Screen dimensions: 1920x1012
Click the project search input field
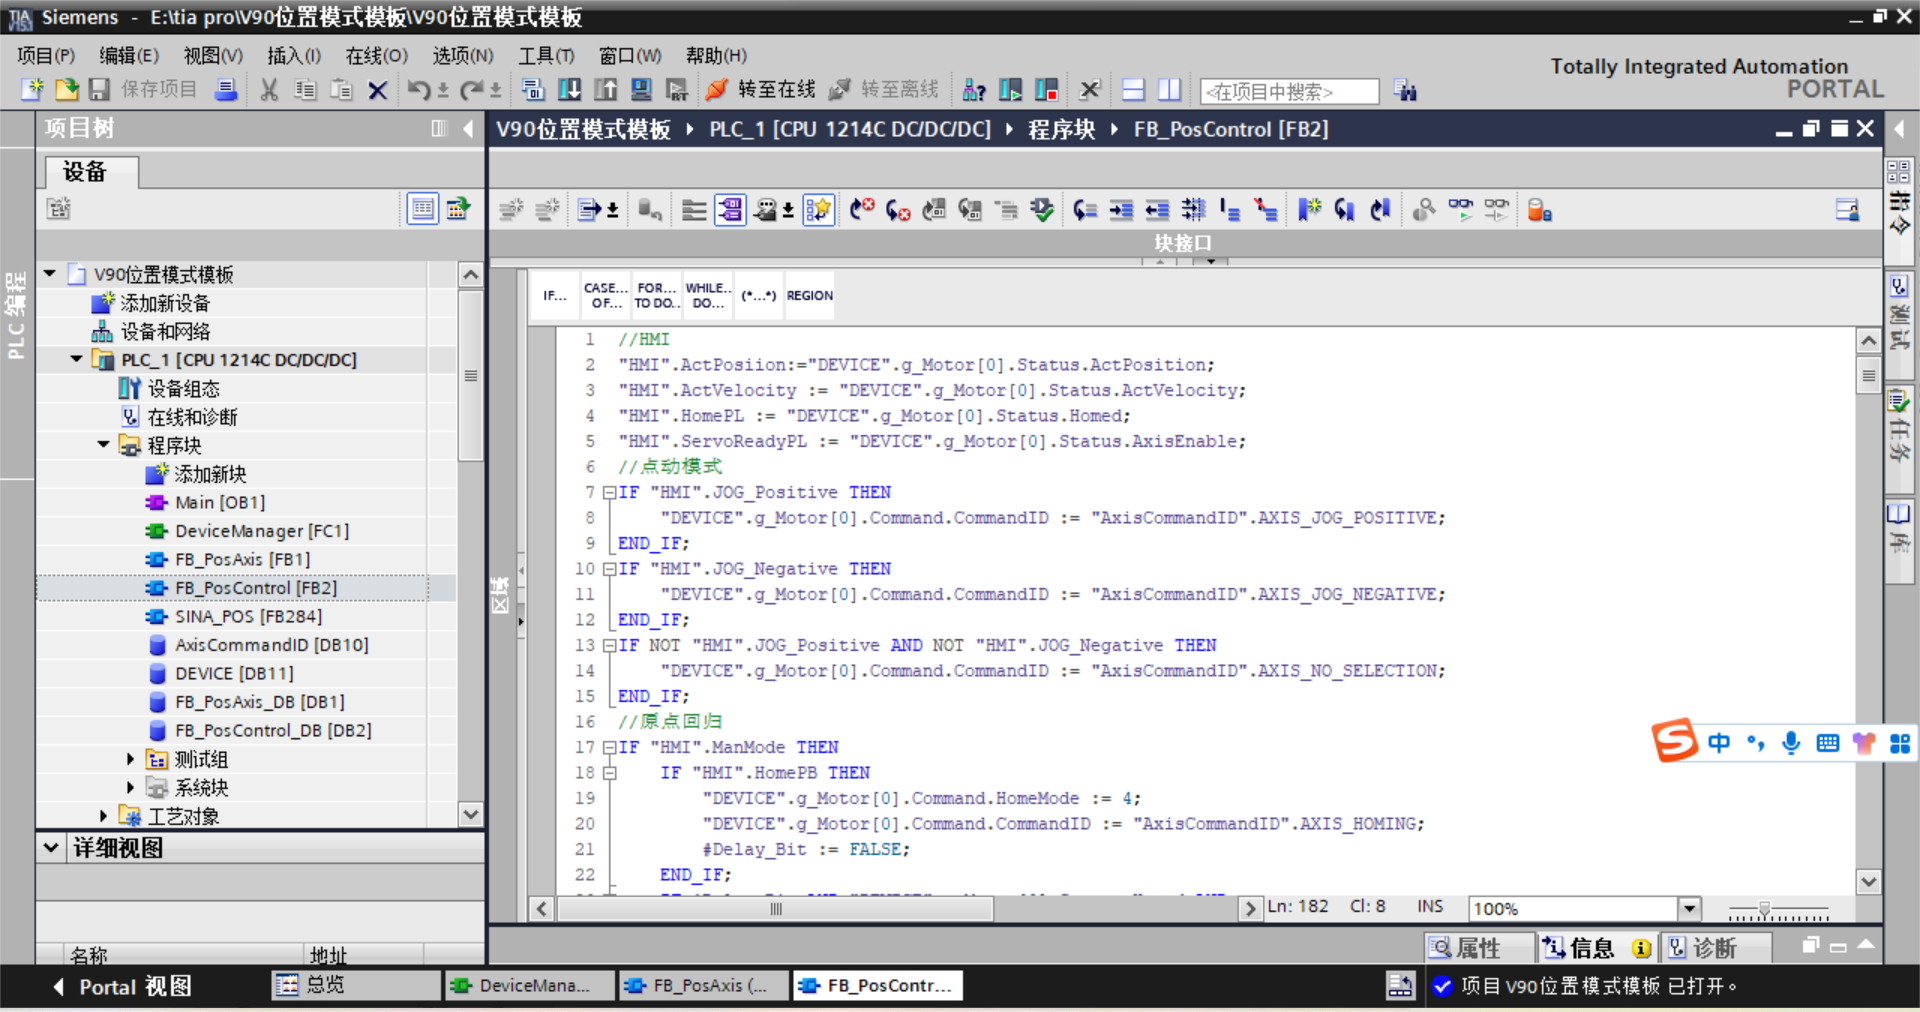coord(1289,91)
